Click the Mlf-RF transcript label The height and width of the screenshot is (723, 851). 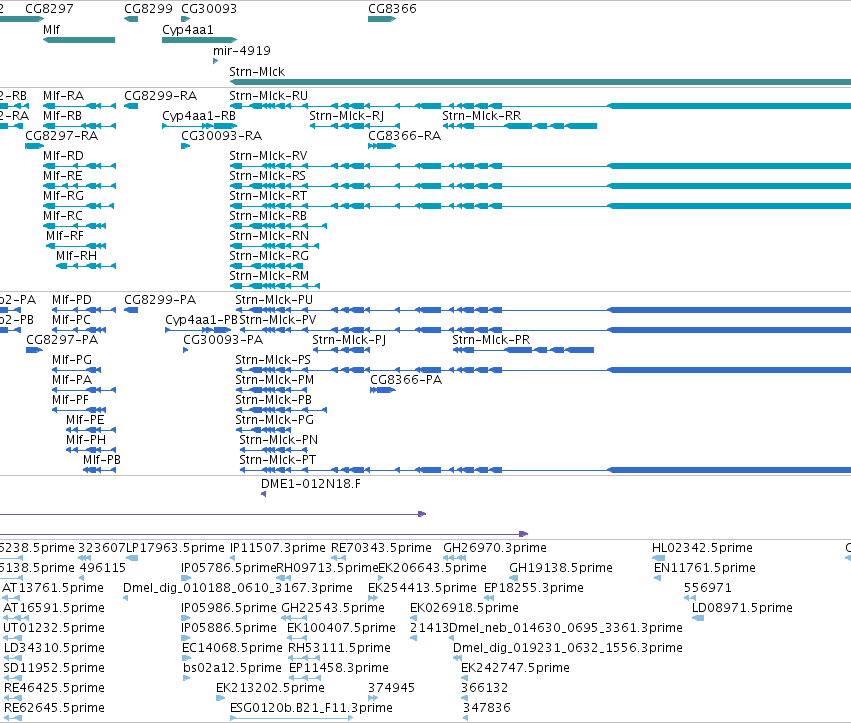65,236
